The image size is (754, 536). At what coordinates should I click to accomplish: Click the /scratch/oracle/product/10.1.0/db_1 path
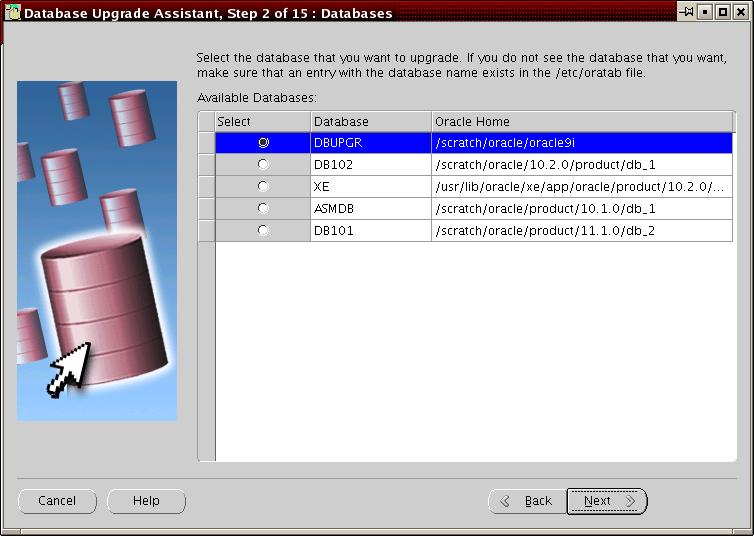(582, 209)
